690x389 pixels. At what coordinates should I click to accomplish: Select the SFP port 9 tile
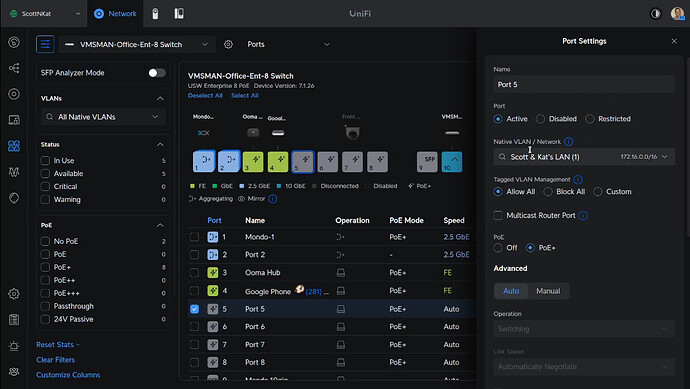[x=427, y=162]
